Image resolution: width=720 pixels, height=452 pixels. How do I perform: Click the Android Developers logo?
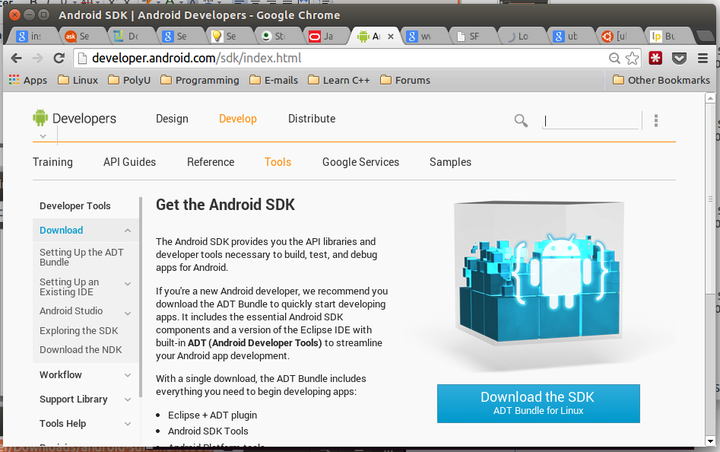click(x=75, y=119)
